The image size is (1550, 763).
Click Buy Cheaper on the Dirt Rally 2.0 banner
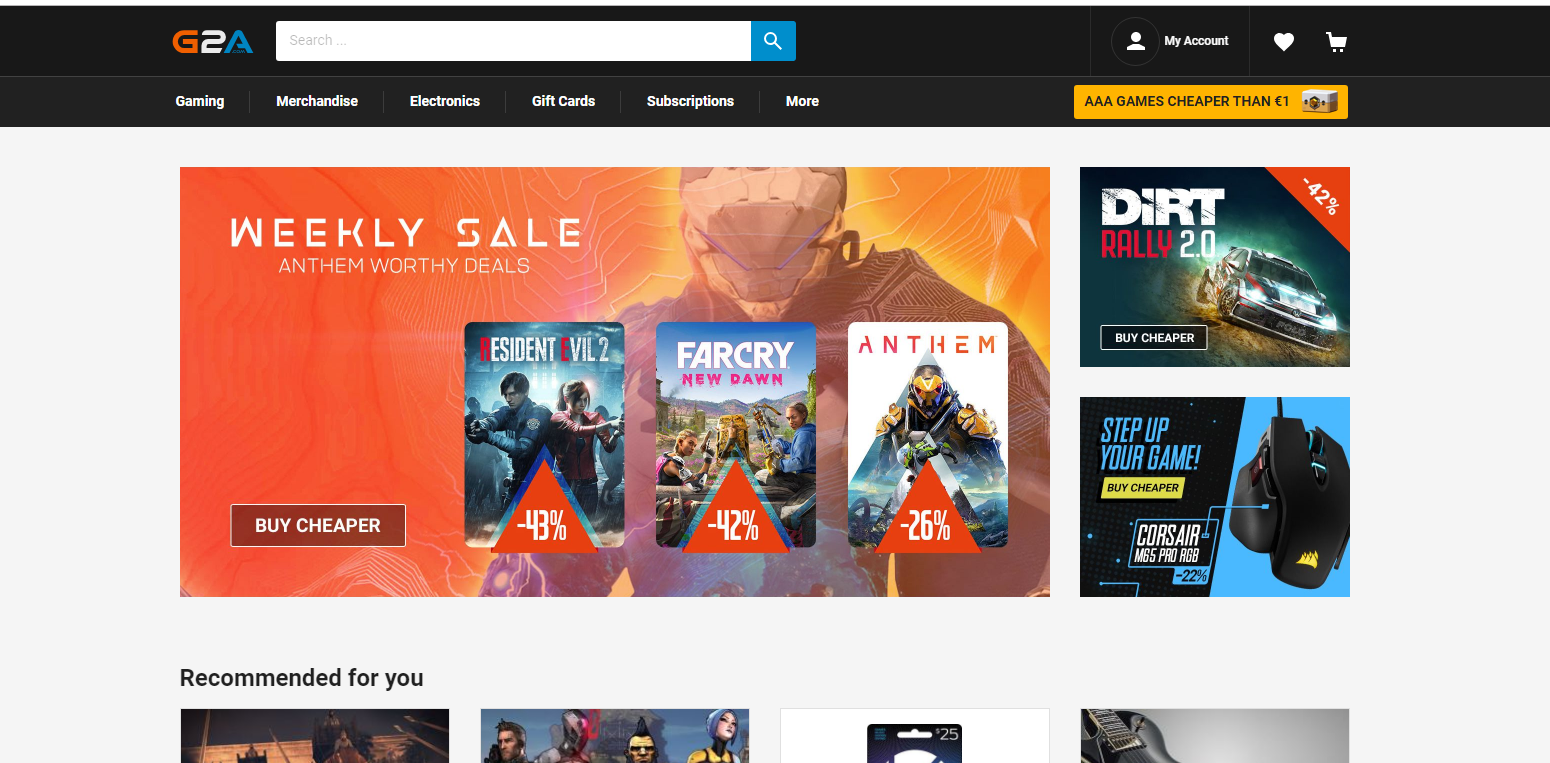tap(1154, 338)
